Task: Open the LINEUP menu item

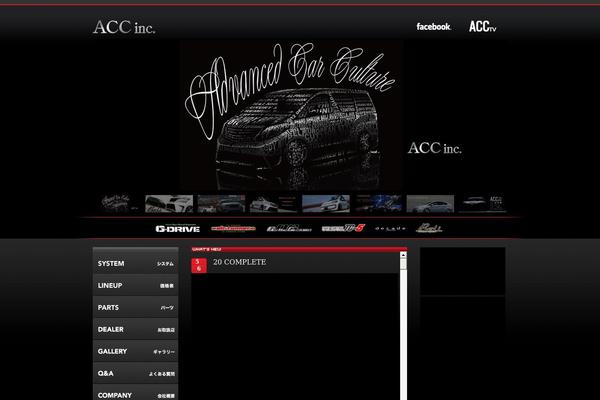Action: pos(135,285)
